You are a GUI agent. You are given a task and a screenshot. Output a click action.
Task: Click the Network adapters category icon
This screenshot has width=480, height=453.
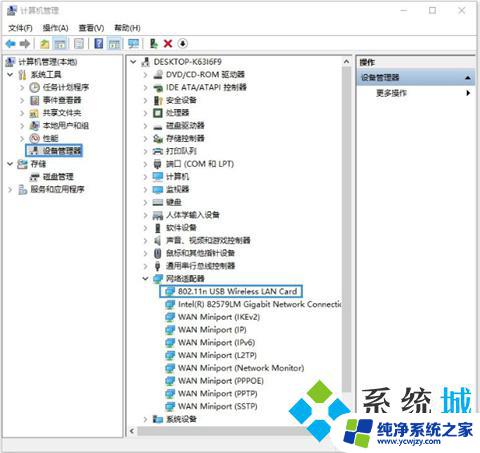(x=158, y=279)
